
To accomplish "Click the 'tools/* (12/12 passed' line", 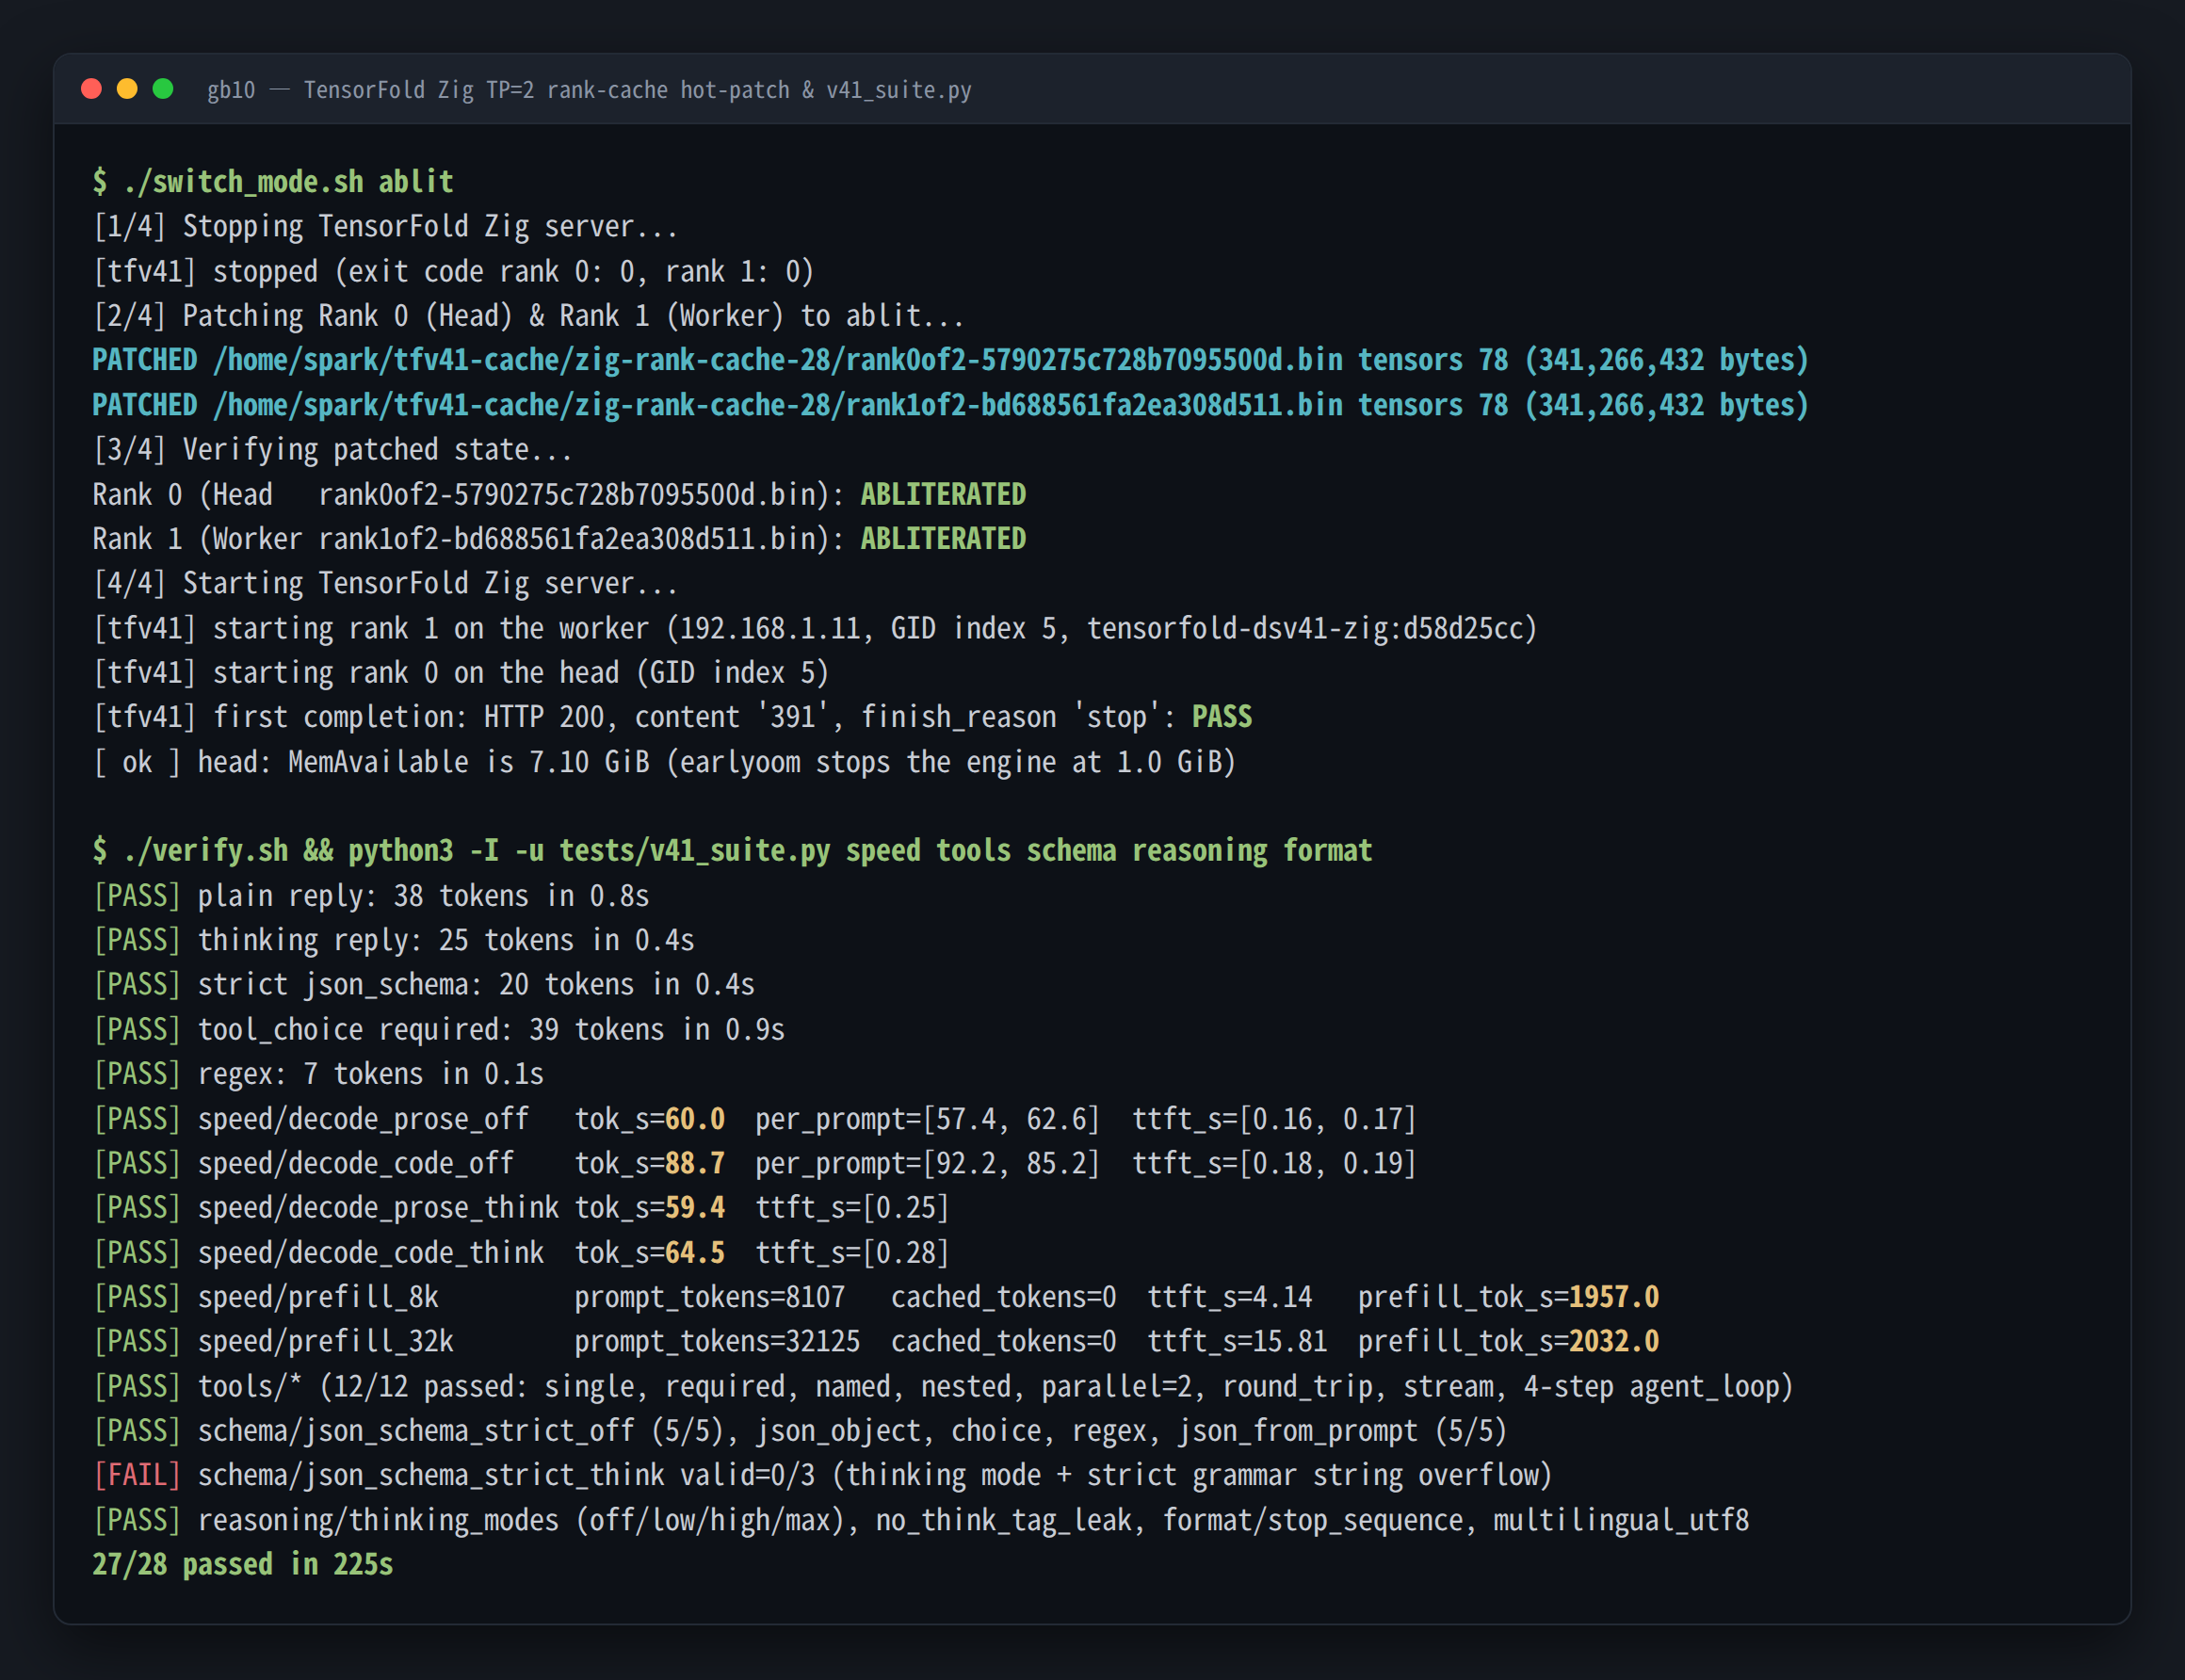I will tap(943, 1387).
